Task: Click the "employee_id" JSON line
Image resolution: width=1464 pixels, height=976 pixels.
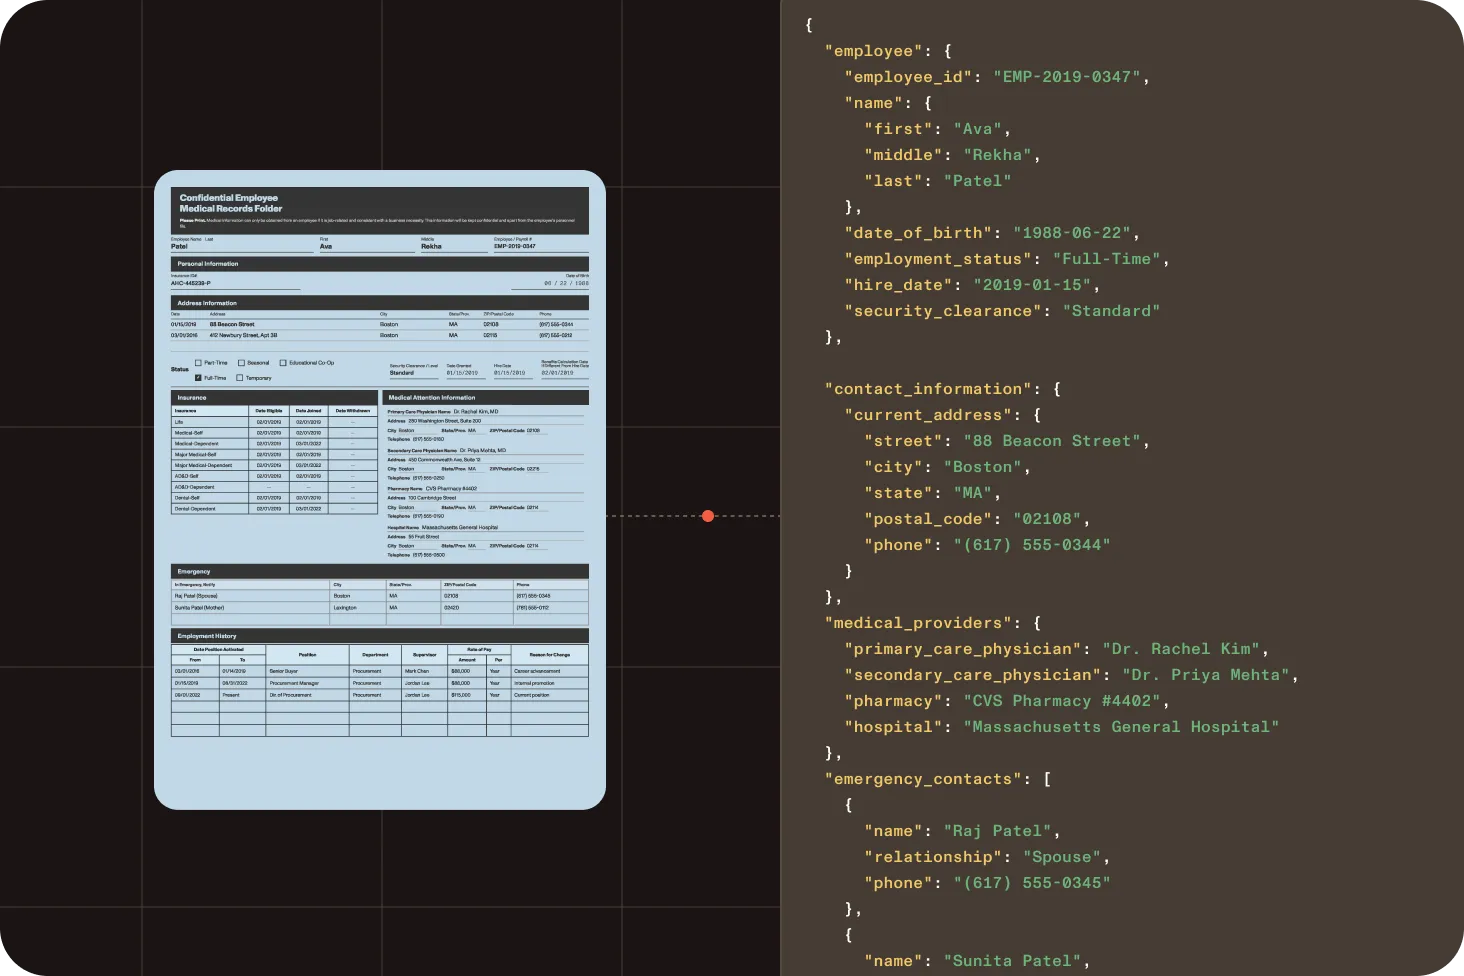Action: coord(997,77)
